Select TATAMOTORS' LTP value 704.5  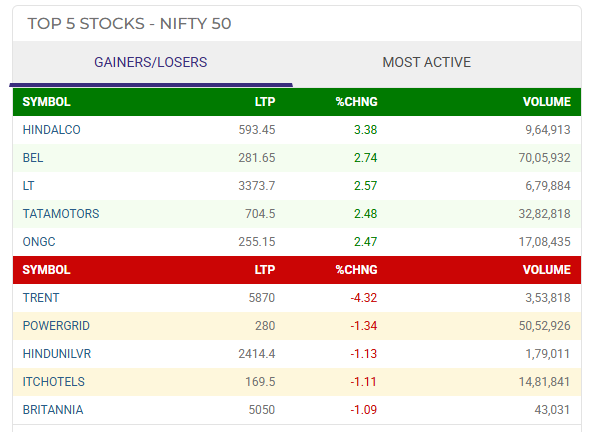[x=260, y=214]
